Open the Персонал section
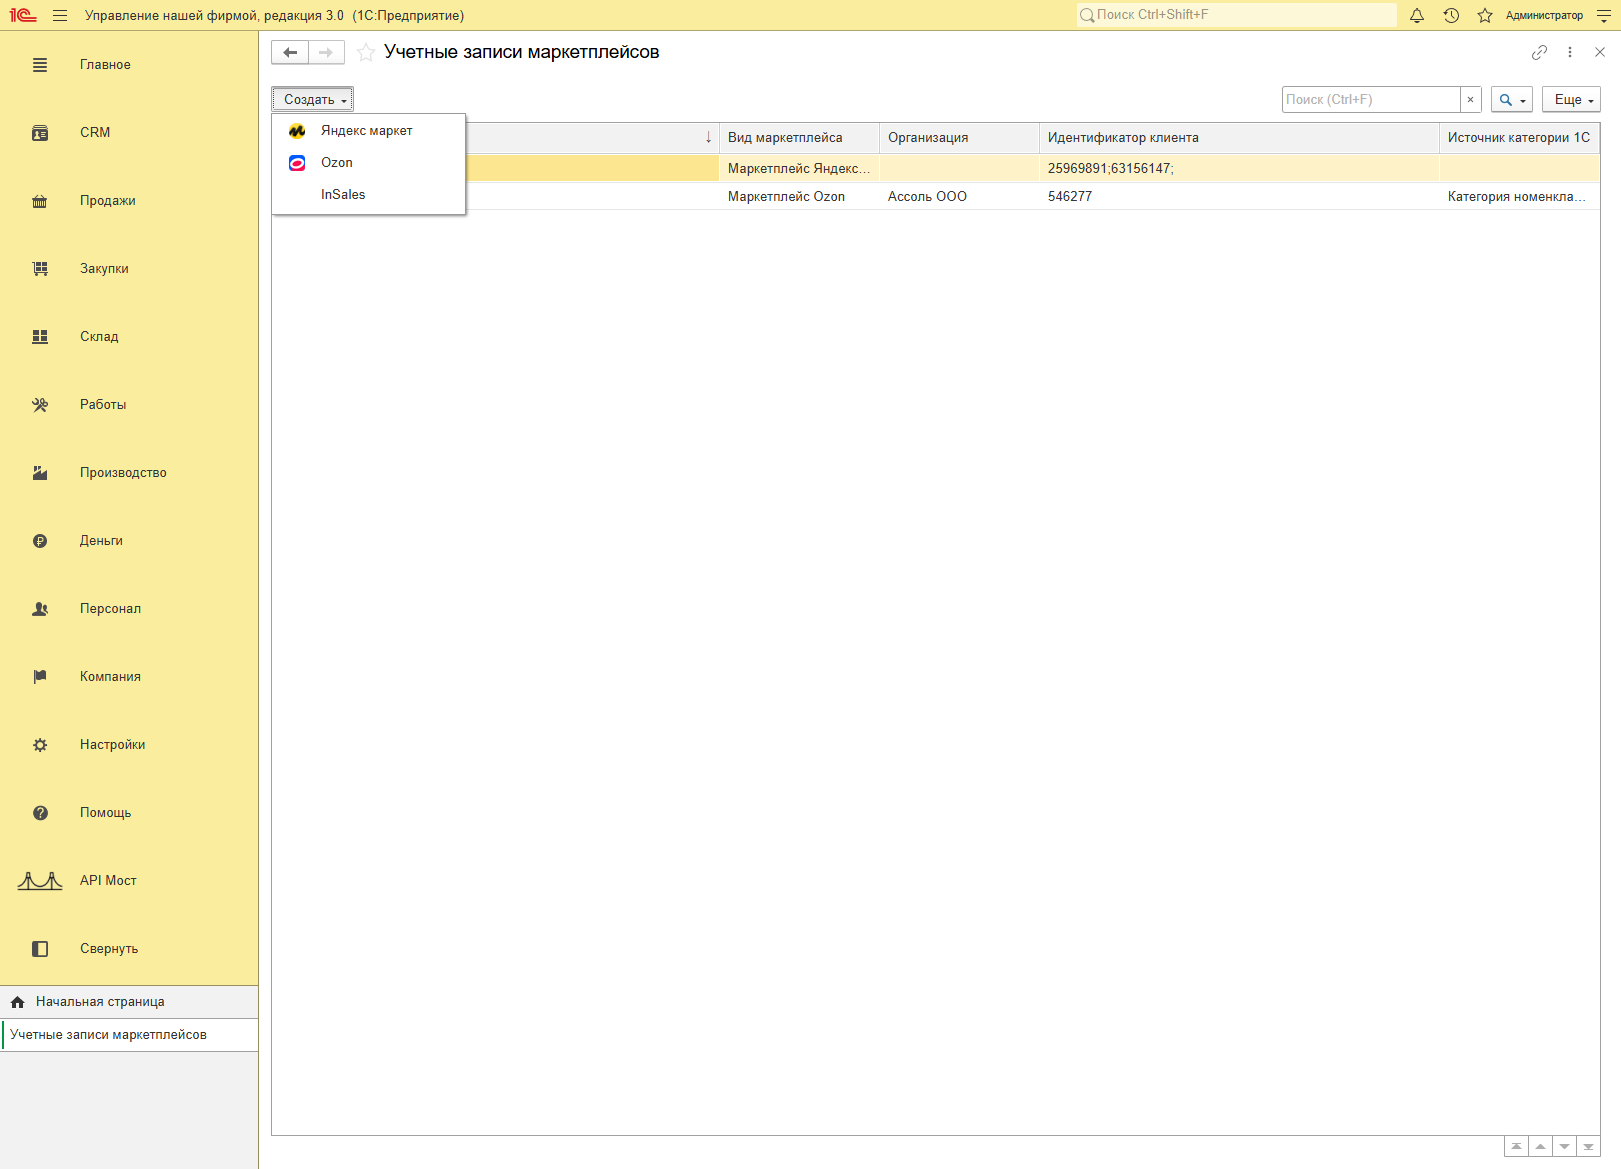Image resolution: width=1621 pixels, height=1169 pixels. [129, 609]
